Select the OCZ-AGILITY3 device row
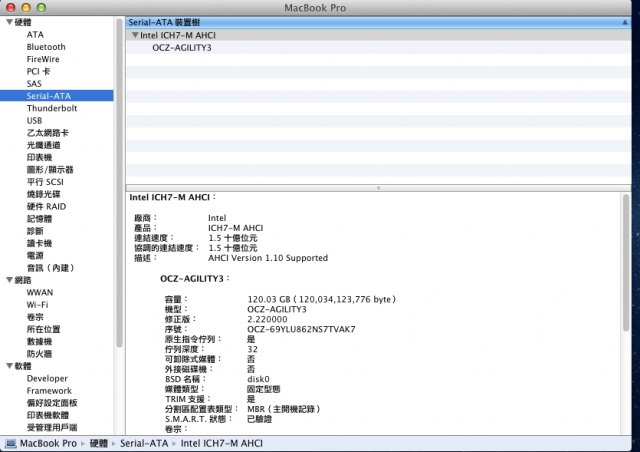 [x=378, y=47]
